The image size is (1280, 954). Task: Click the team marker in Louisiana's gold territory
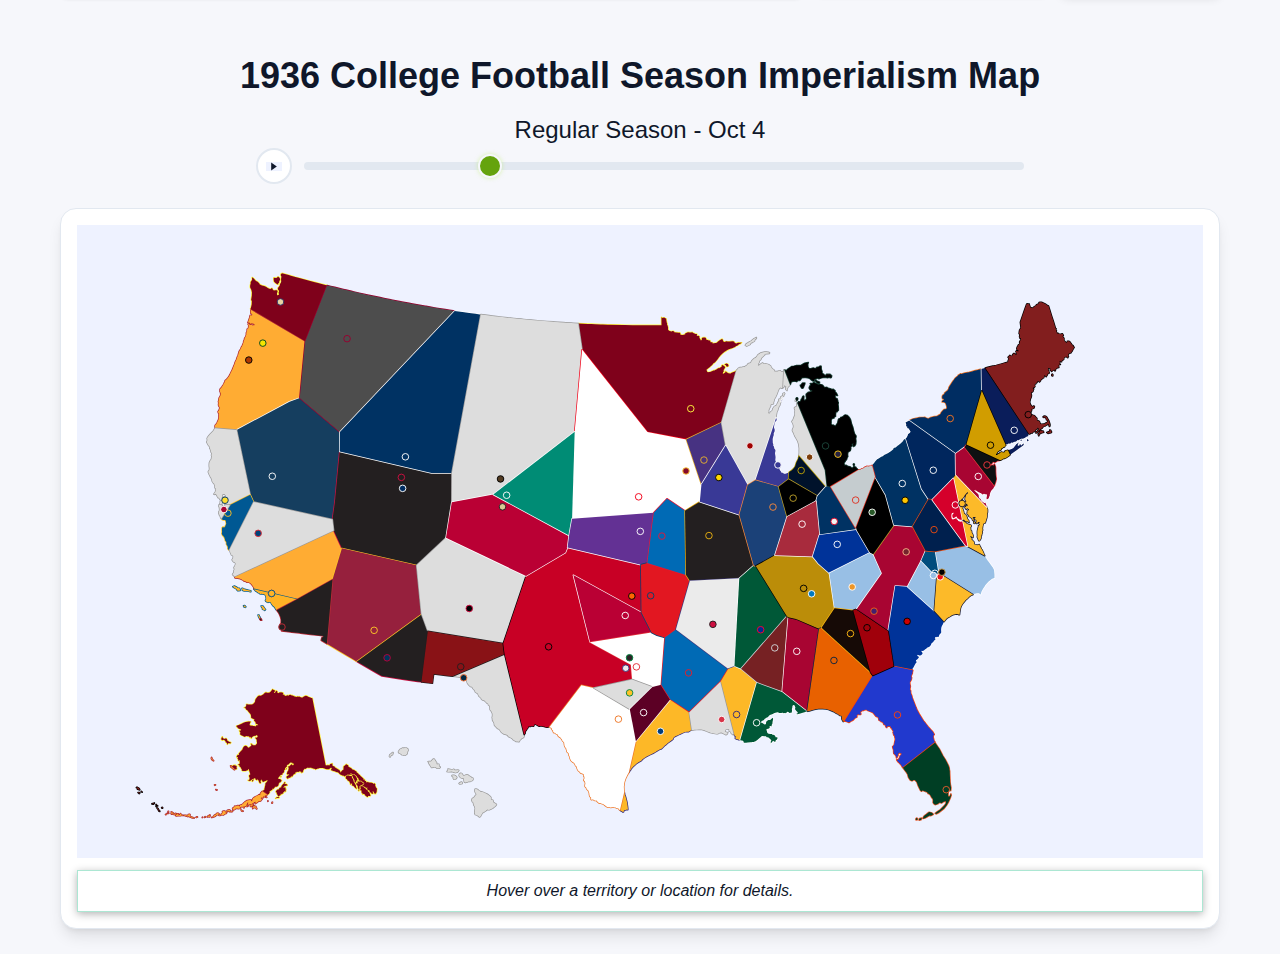tap(734, 714)
